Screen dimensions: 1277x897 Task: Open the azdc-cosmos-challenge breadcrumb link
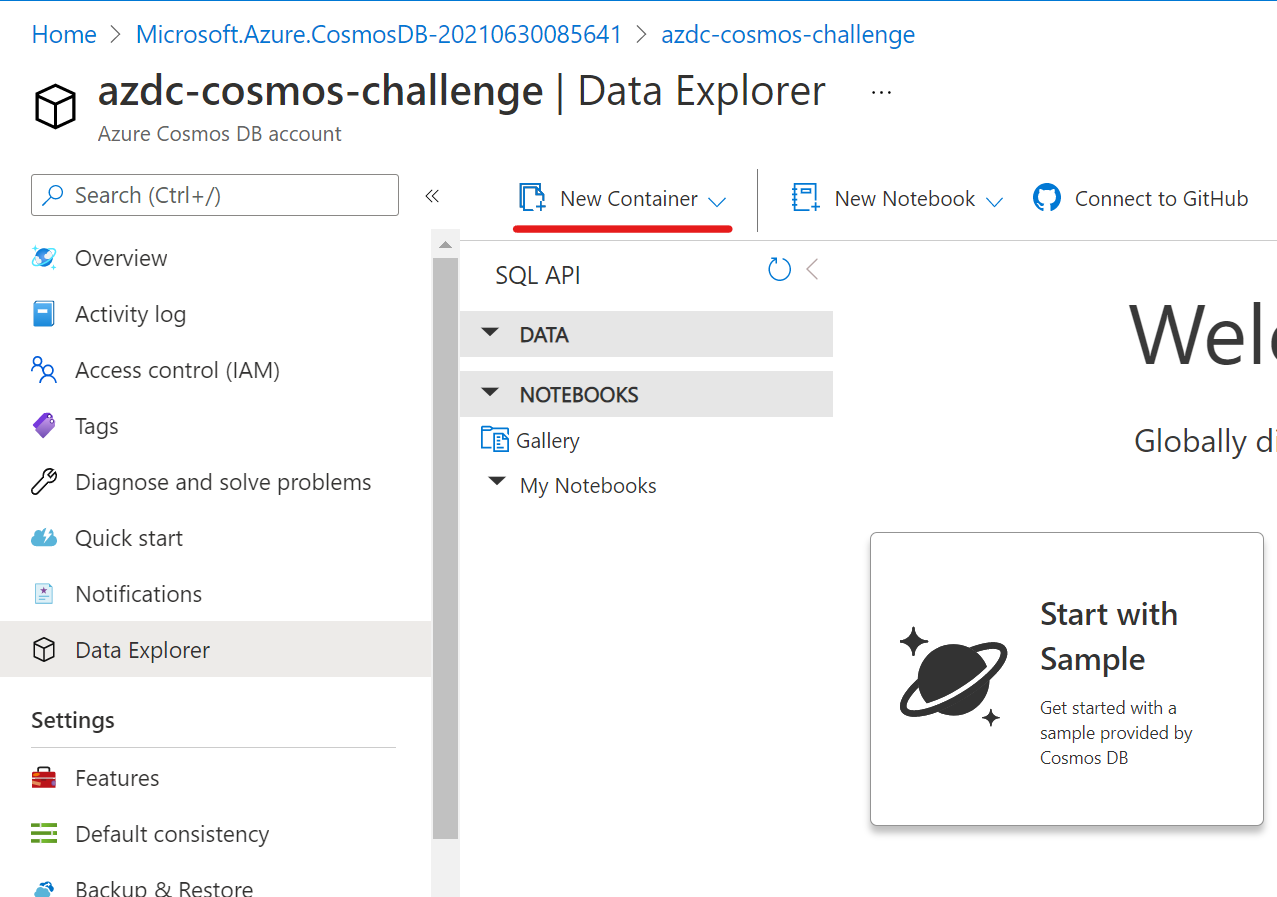787,33
